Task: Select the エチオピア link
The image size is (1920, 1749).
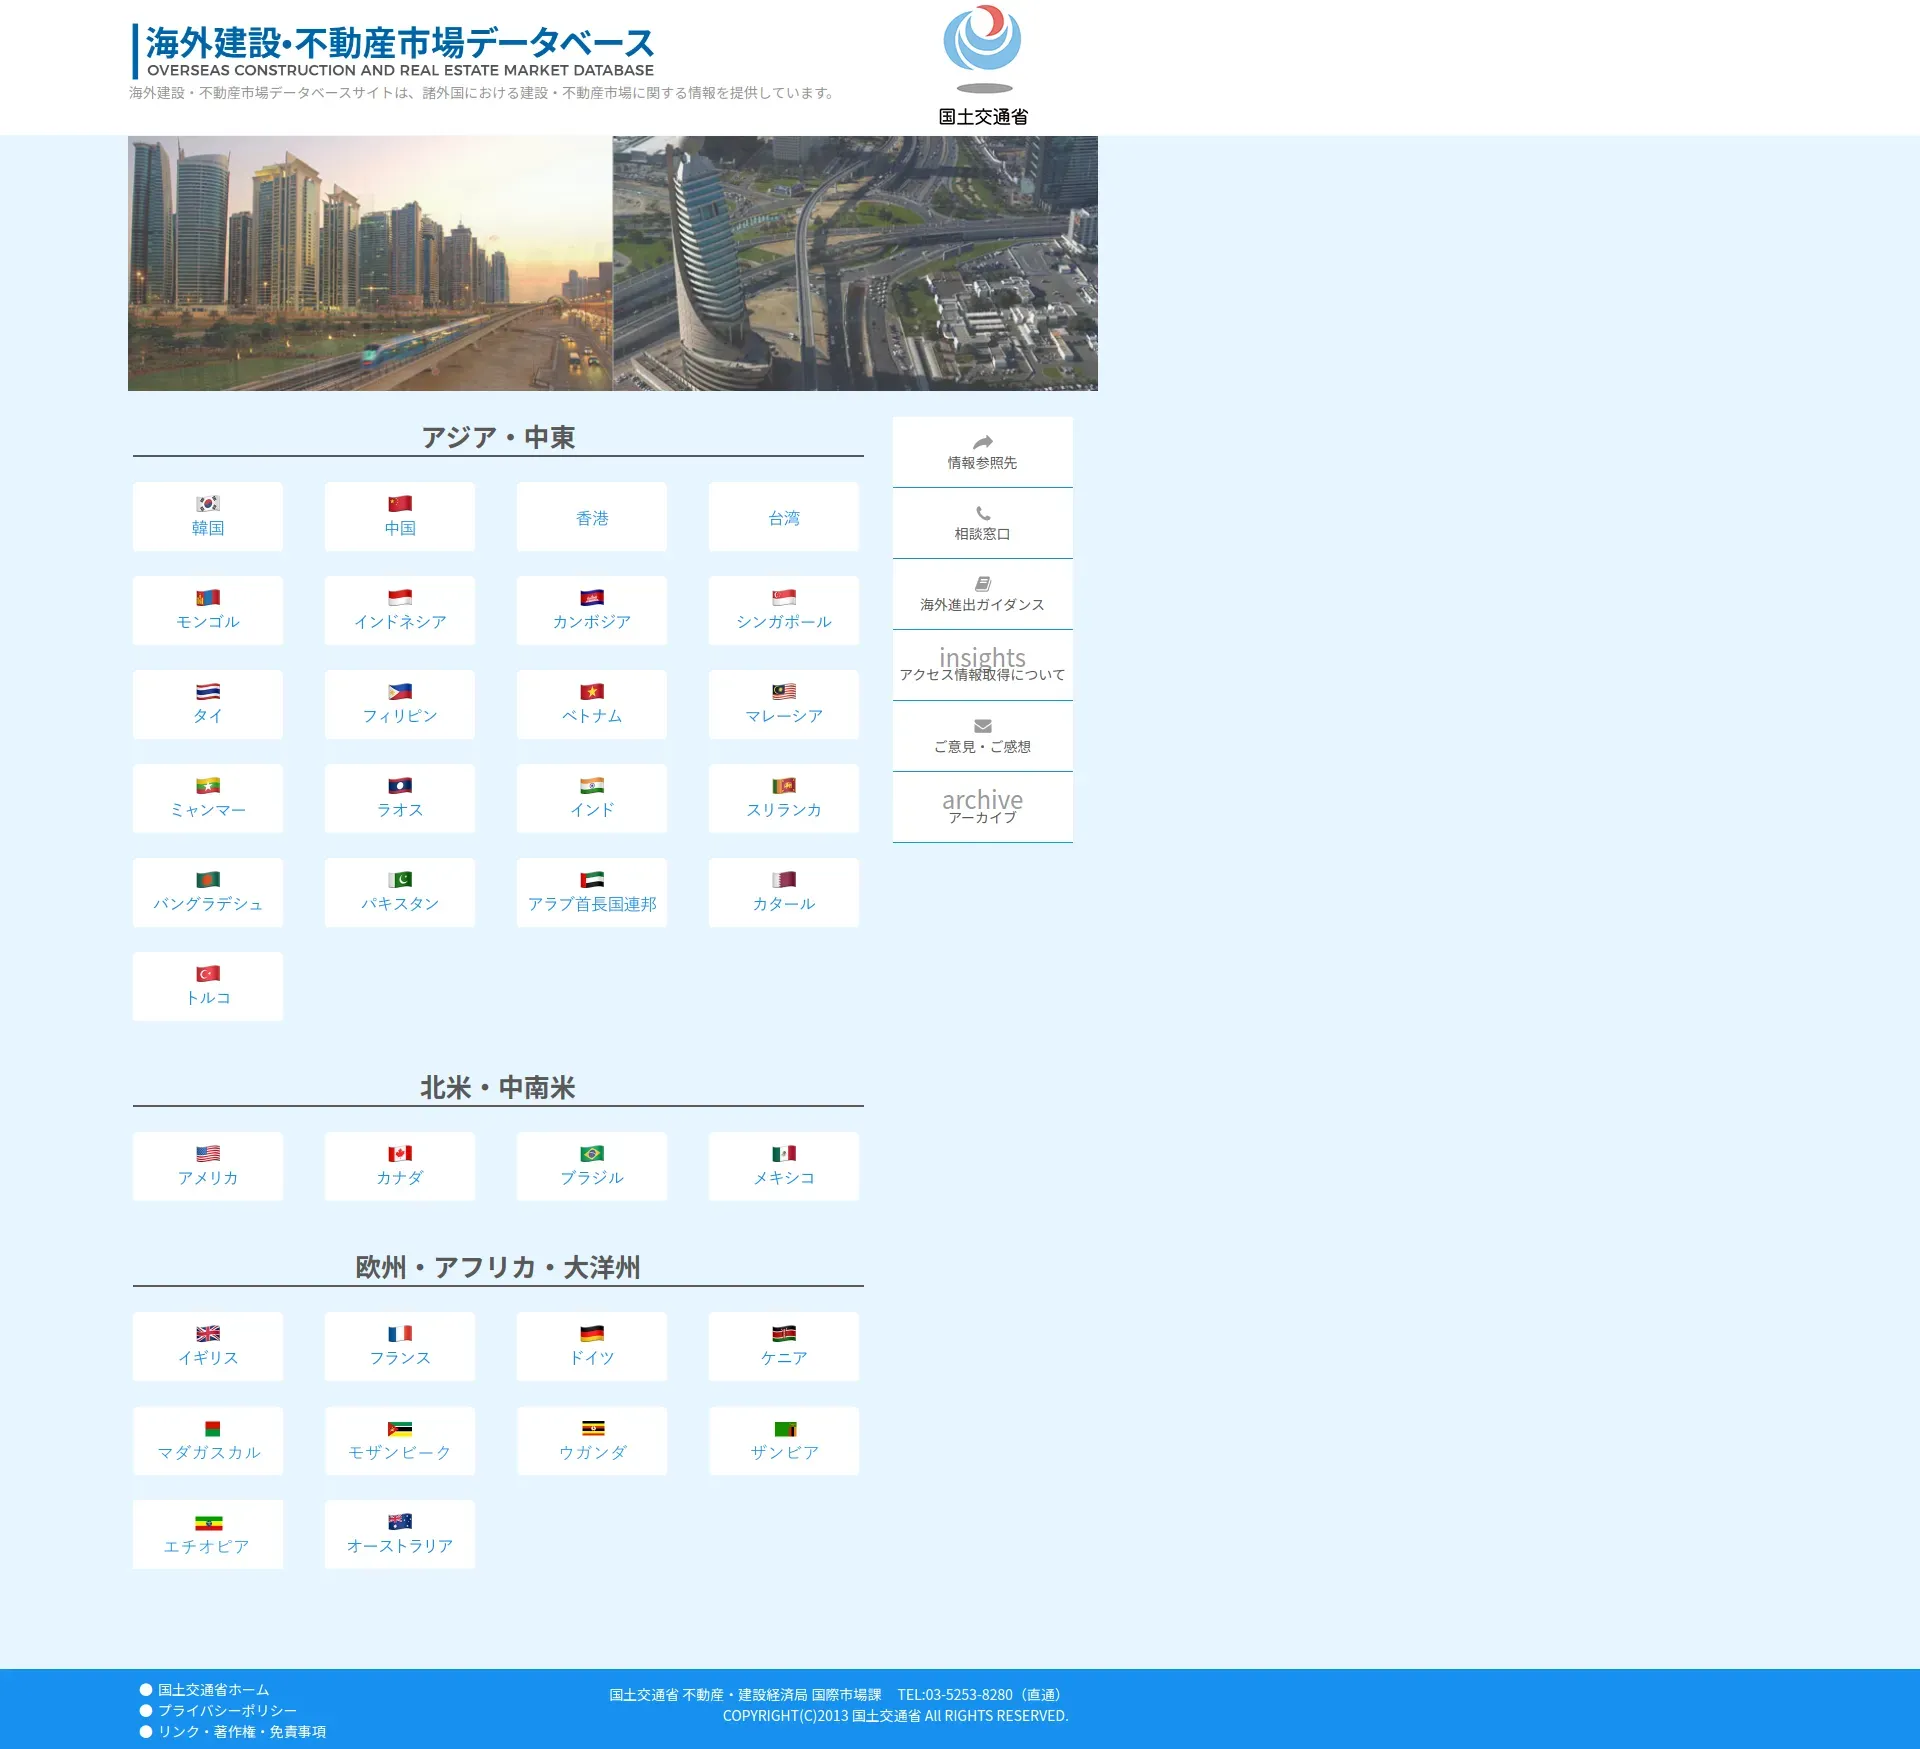Action: [x=208, y=1534]
